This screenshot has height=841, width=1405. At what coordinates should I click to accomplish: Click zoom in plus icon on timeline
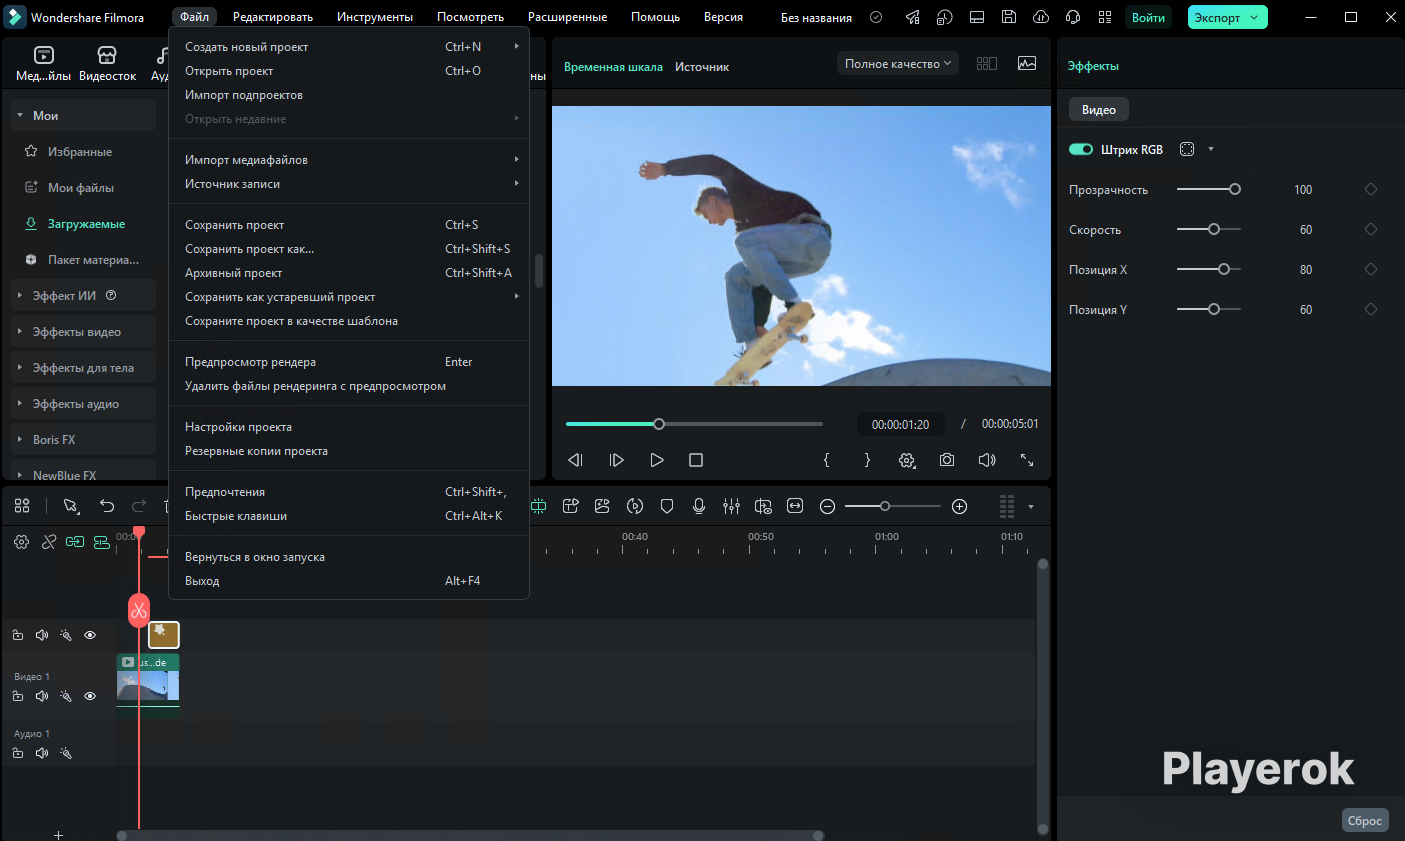[960, 506]
